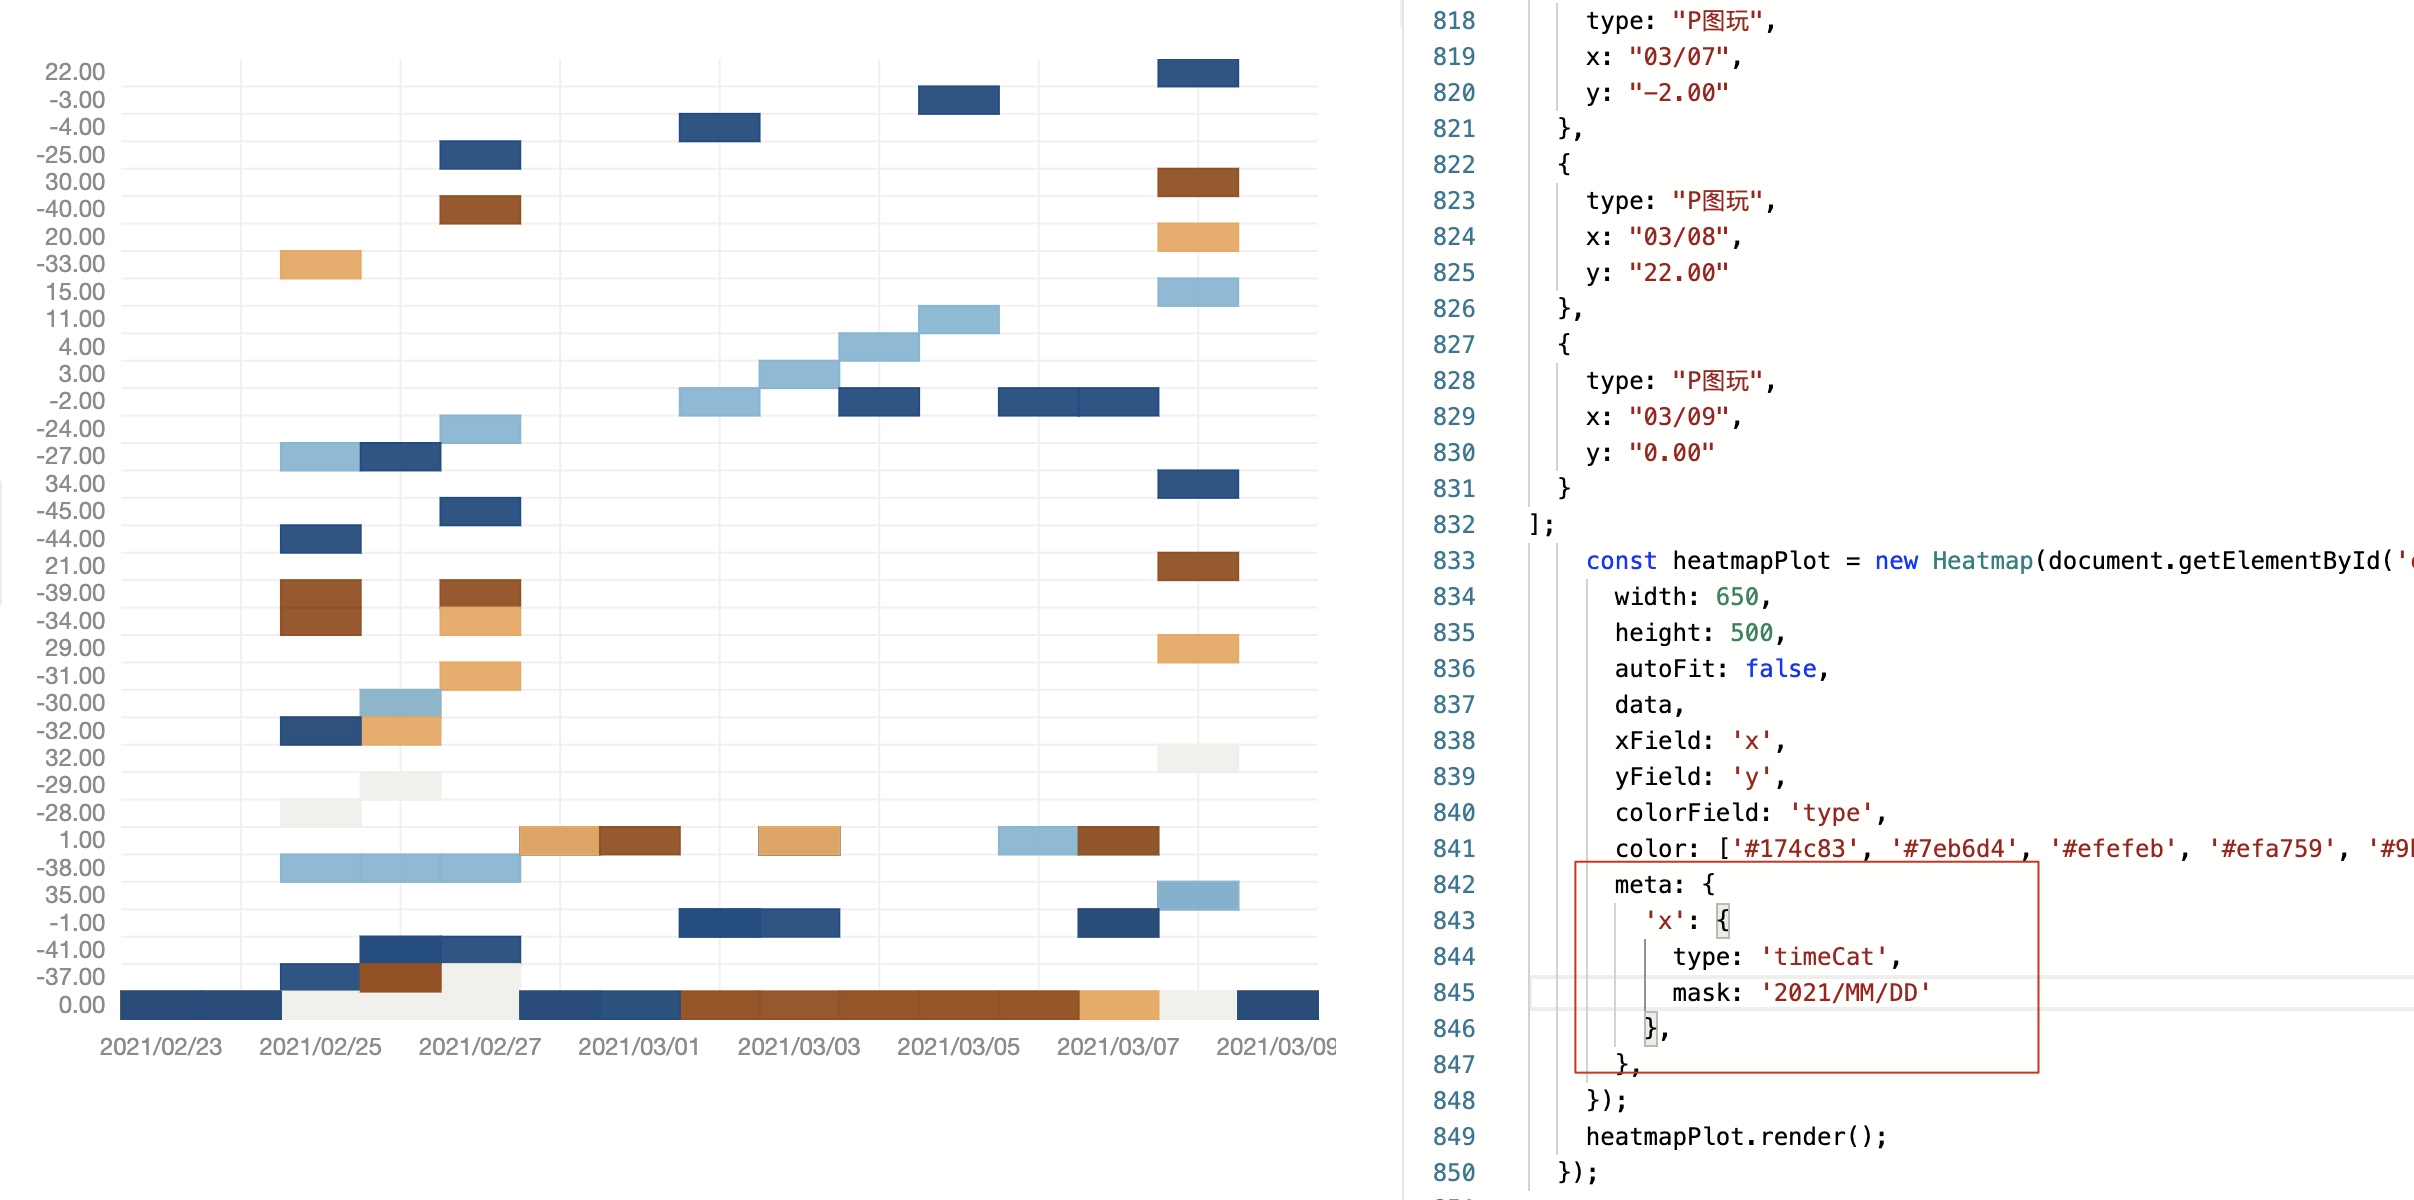Select the red annotation box around the meta block
The width and height of the screenshot is (2414, 1200).
click(x=1808, y=965)
